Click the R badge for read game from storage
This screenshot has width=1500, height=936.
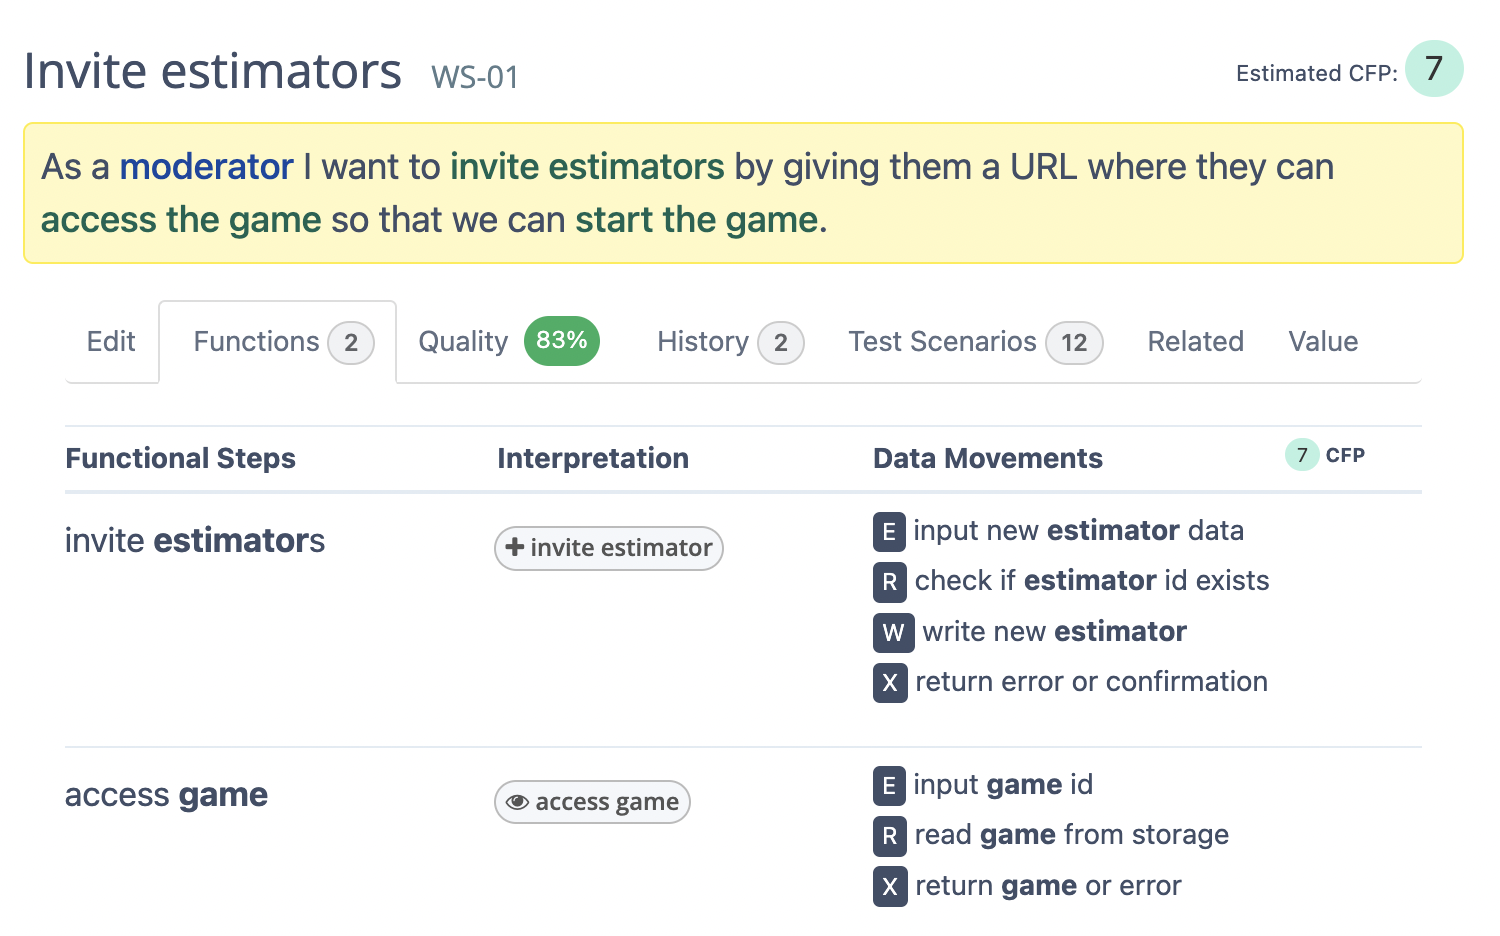890,836
